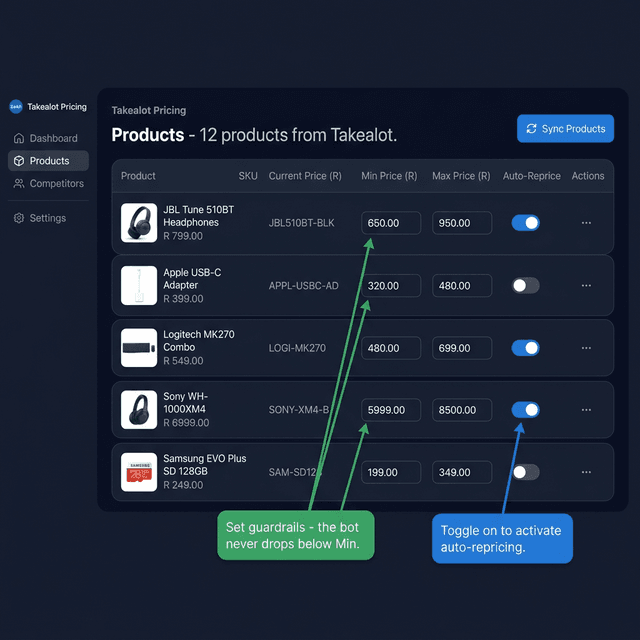Edit min price 650.00 for JBL headphones
Image resolution: width=640 pixels, height=640 pixels.
[391, 223]
